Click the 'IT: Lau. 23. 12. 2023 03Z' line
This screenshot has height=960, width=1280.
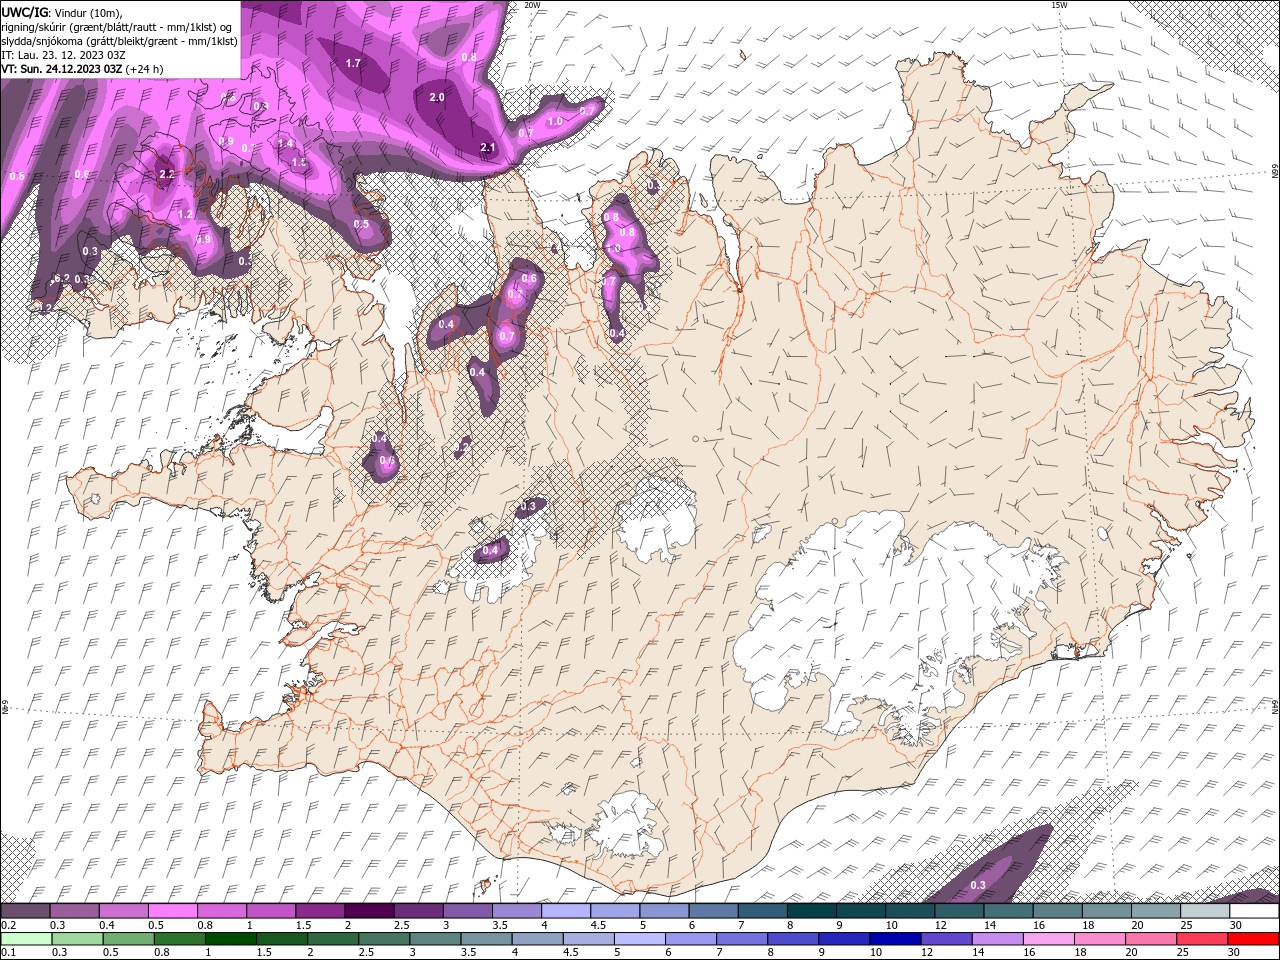click(x=63, y=55)
